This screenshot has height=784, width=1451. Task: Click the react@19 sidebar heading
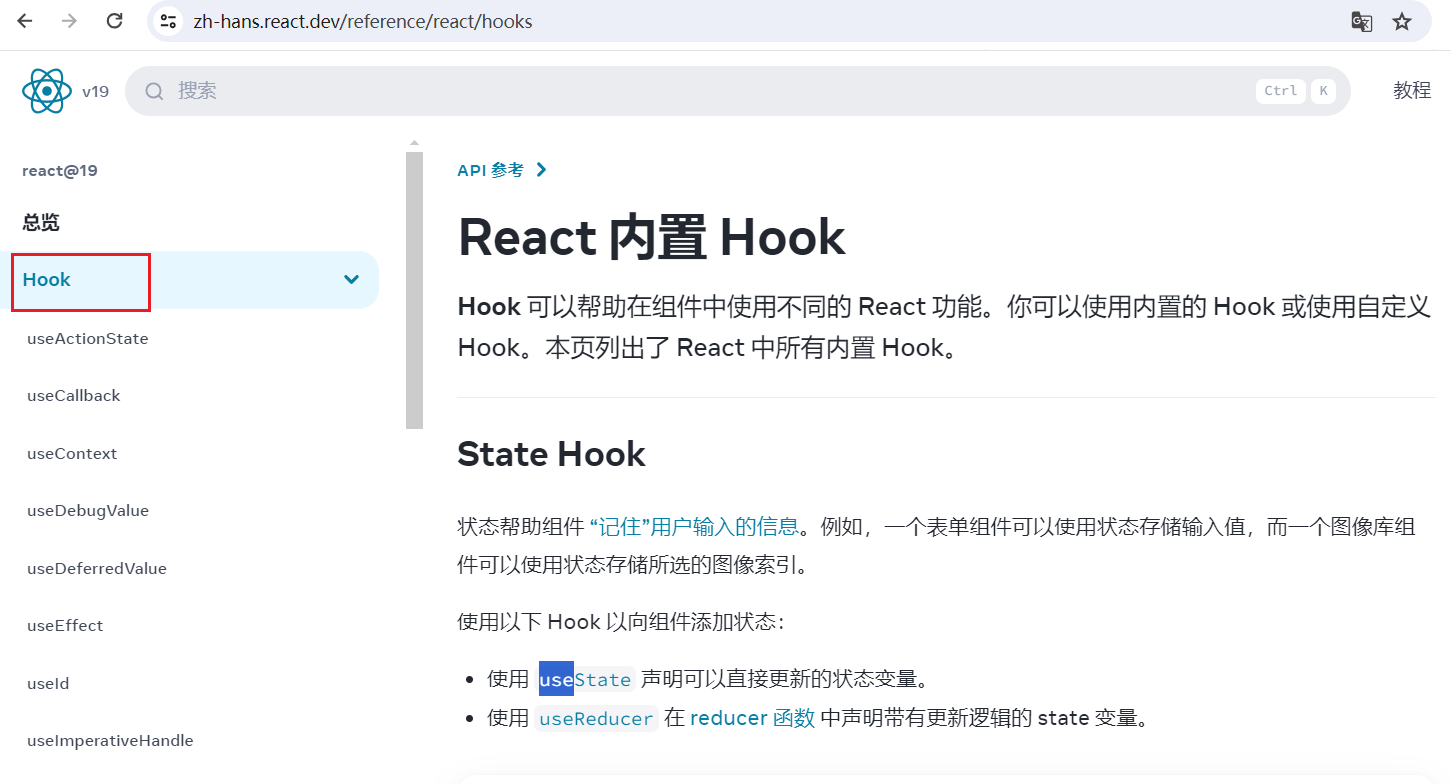60,171
